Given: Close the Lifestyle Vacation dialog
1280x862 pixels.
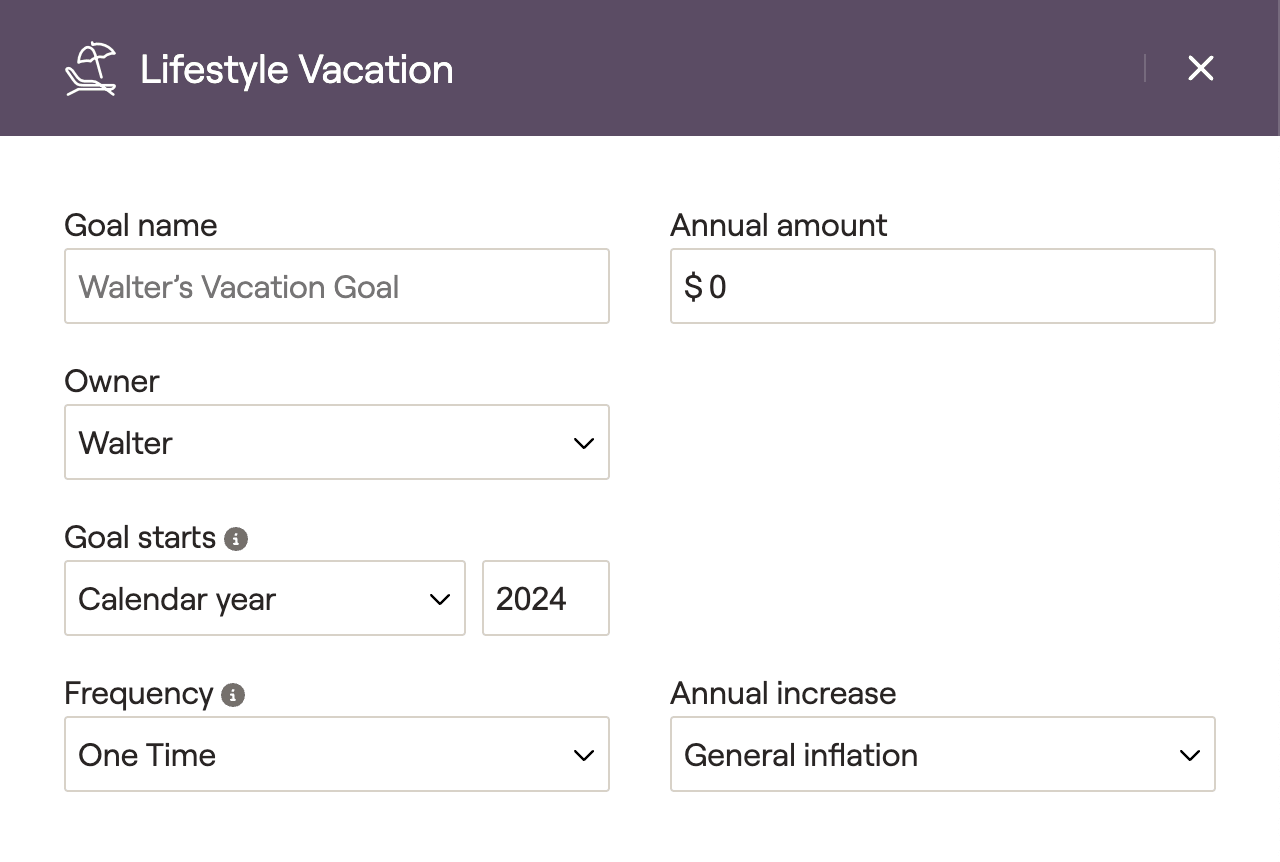Looking at the screenshot, I should (x=1200, y=68).
